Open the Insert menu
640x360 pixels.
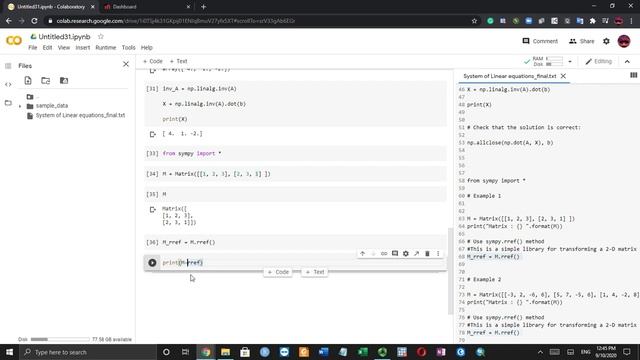82,48
